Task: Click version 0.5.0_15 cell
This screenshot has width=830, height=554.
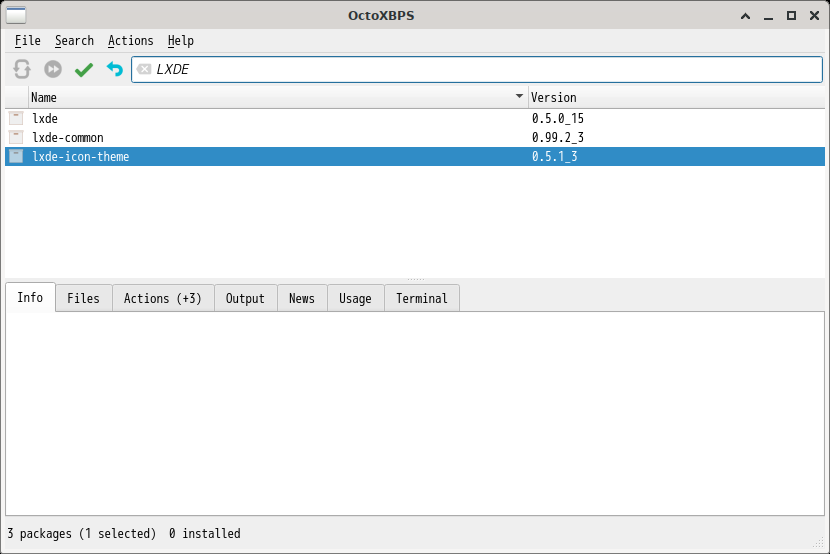Action: point(558,119)
